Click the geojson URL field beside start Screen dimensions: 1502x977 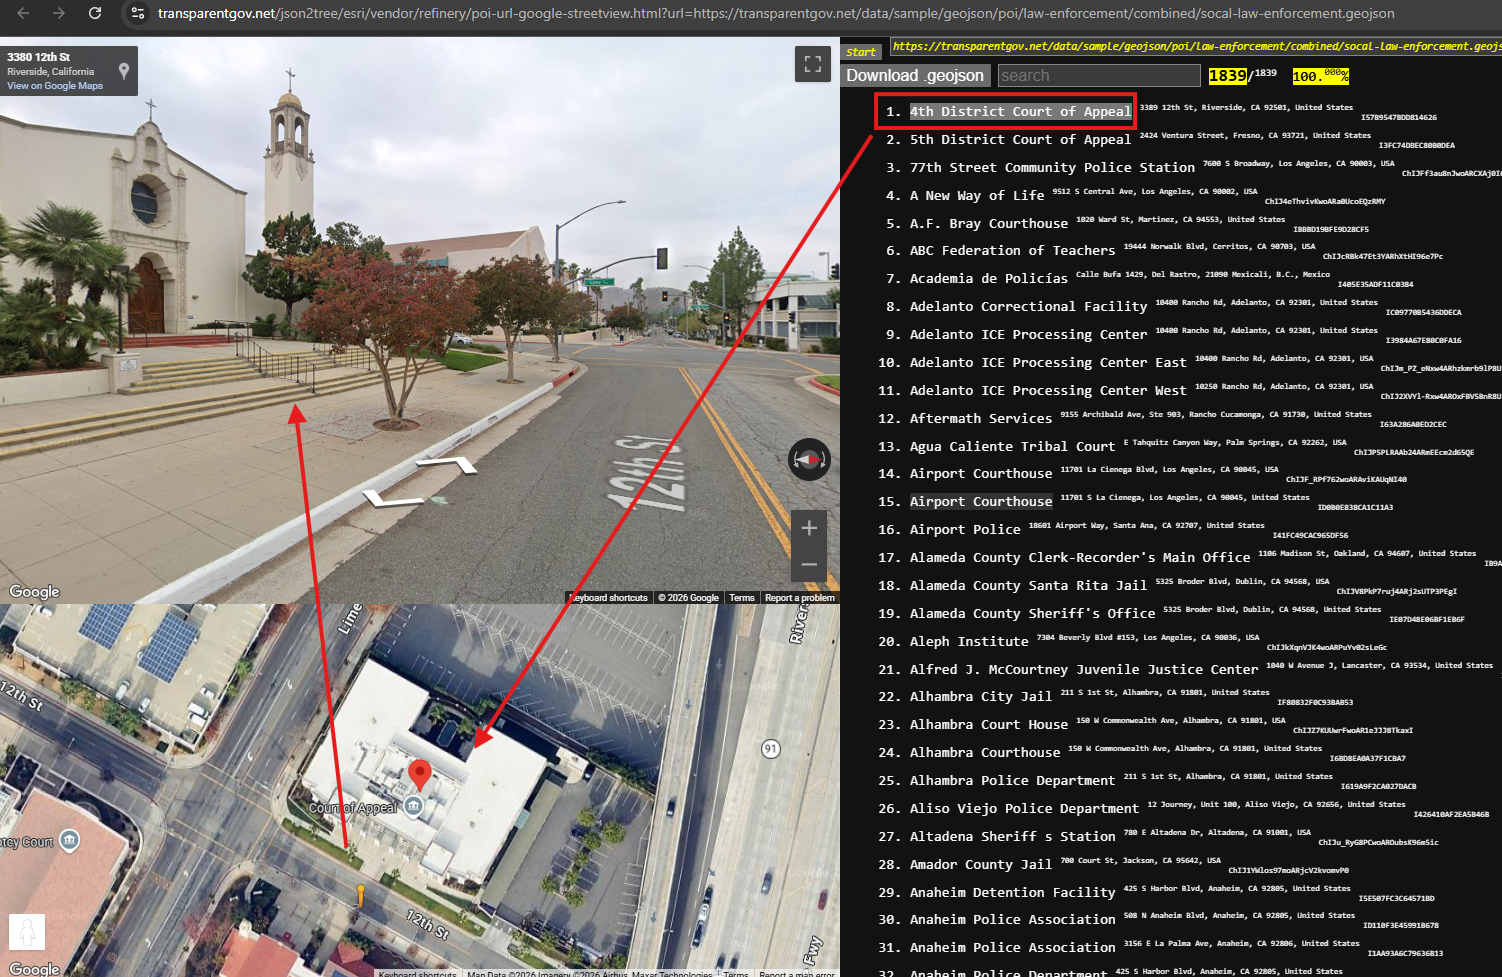[x=1196, y=46]
